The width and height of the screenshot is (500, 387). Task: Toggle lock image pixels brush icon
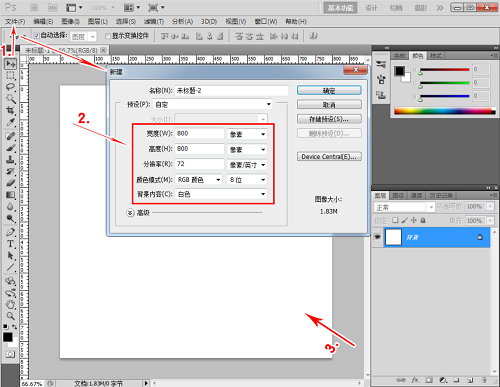(x=404, y=220)
